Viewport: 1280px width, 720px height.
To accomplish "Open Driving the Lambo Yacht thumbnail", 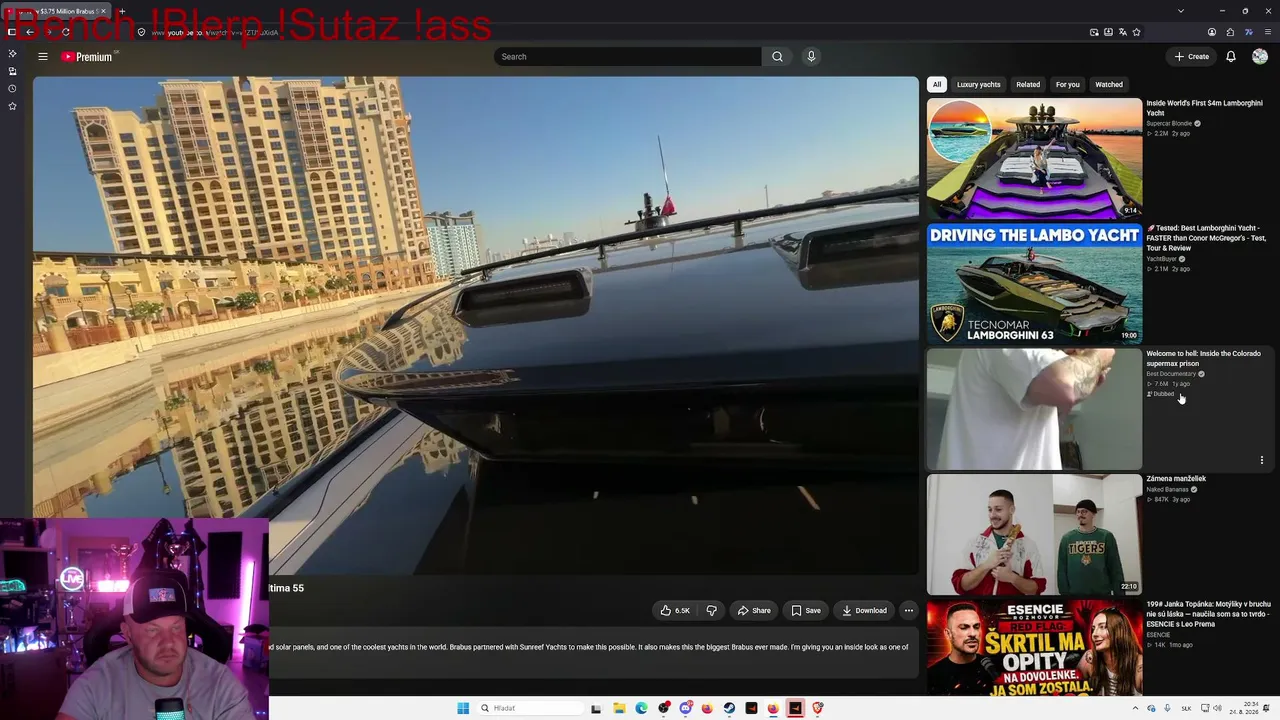I will click(x=1034, y=284).
